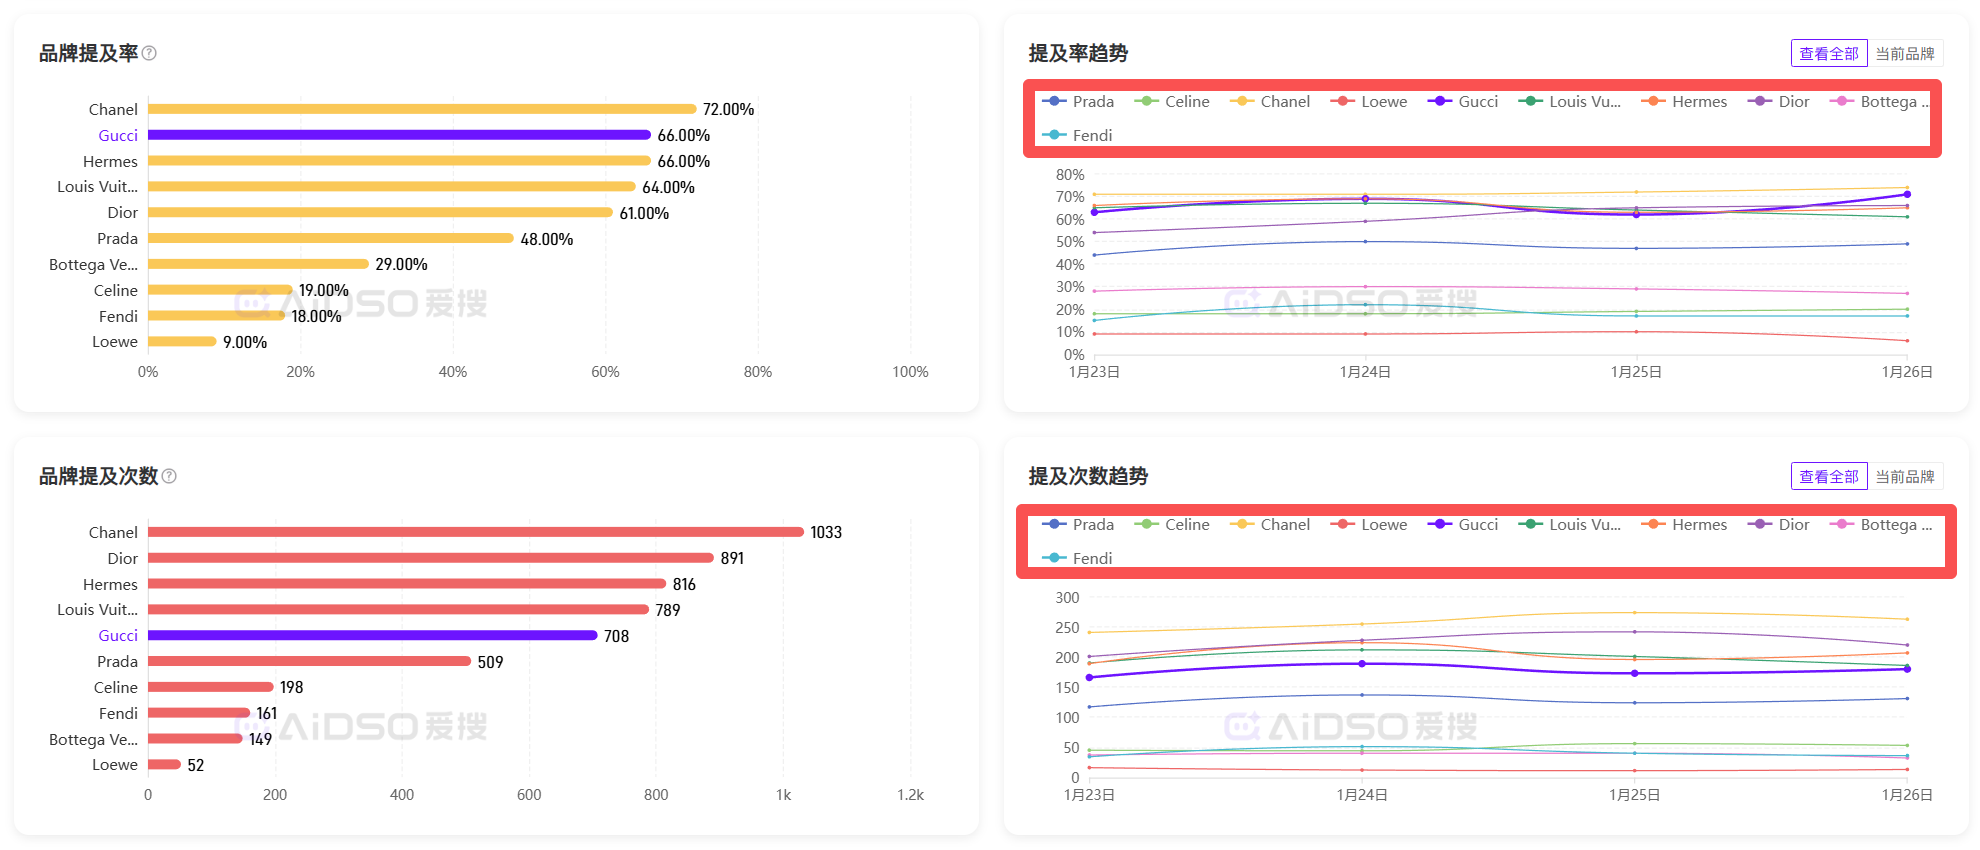Click Dior legend marker in 提及率趋势
Viewport: 1980px width, 850px height.
point(1759,101)
